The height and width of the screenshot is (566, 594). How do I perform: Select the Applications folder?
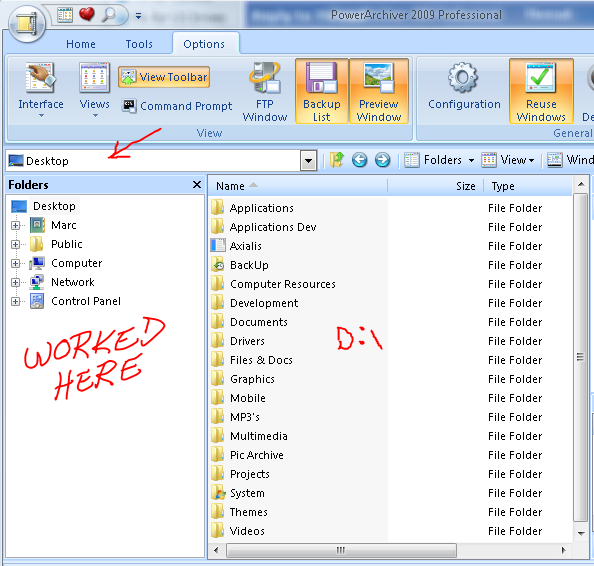coord(261,208)
